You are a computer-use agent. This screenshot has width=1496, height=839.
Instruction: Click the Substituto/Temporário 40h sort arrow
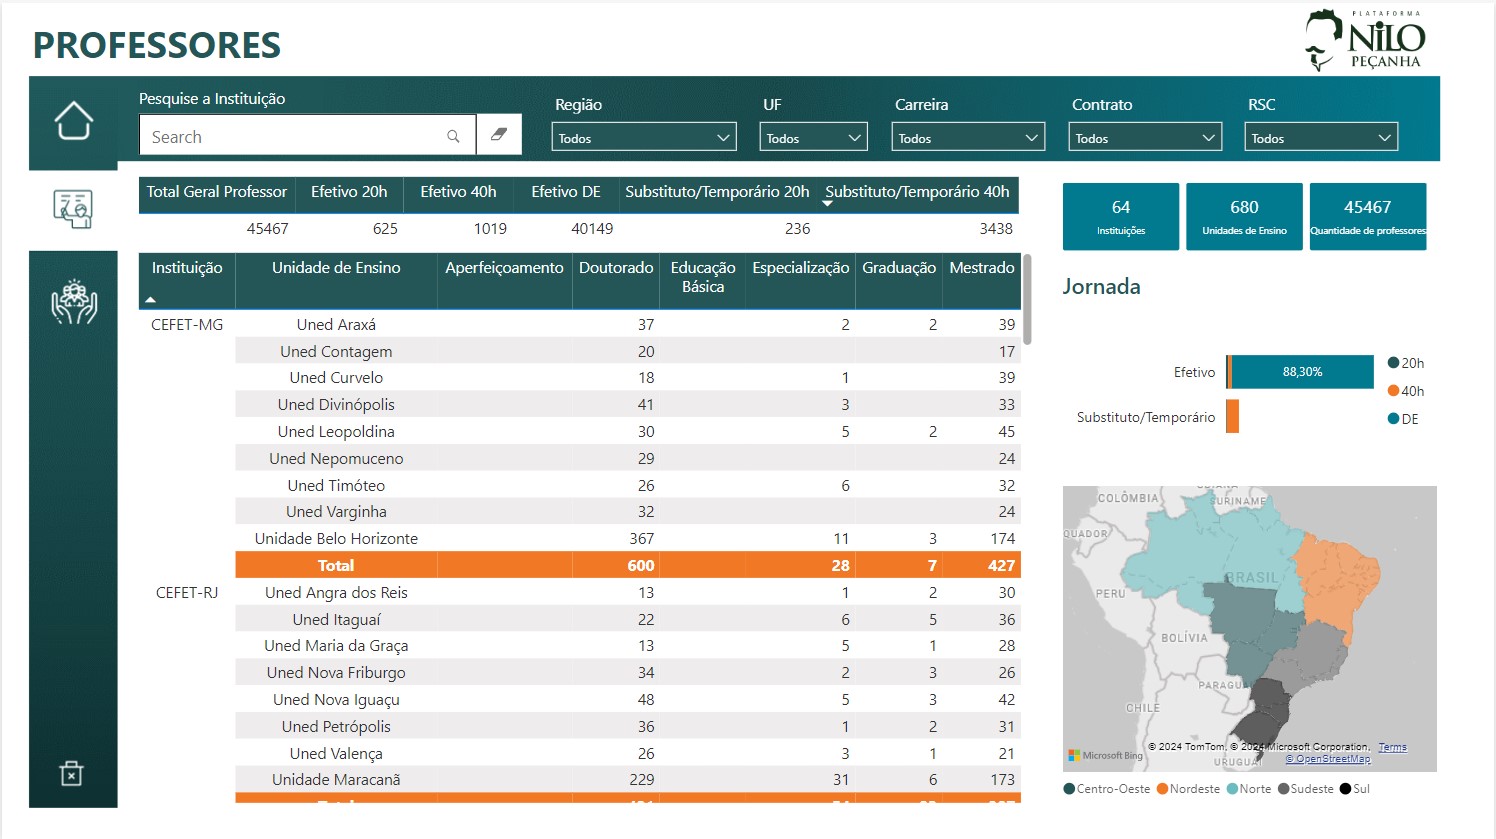(827, 204)
